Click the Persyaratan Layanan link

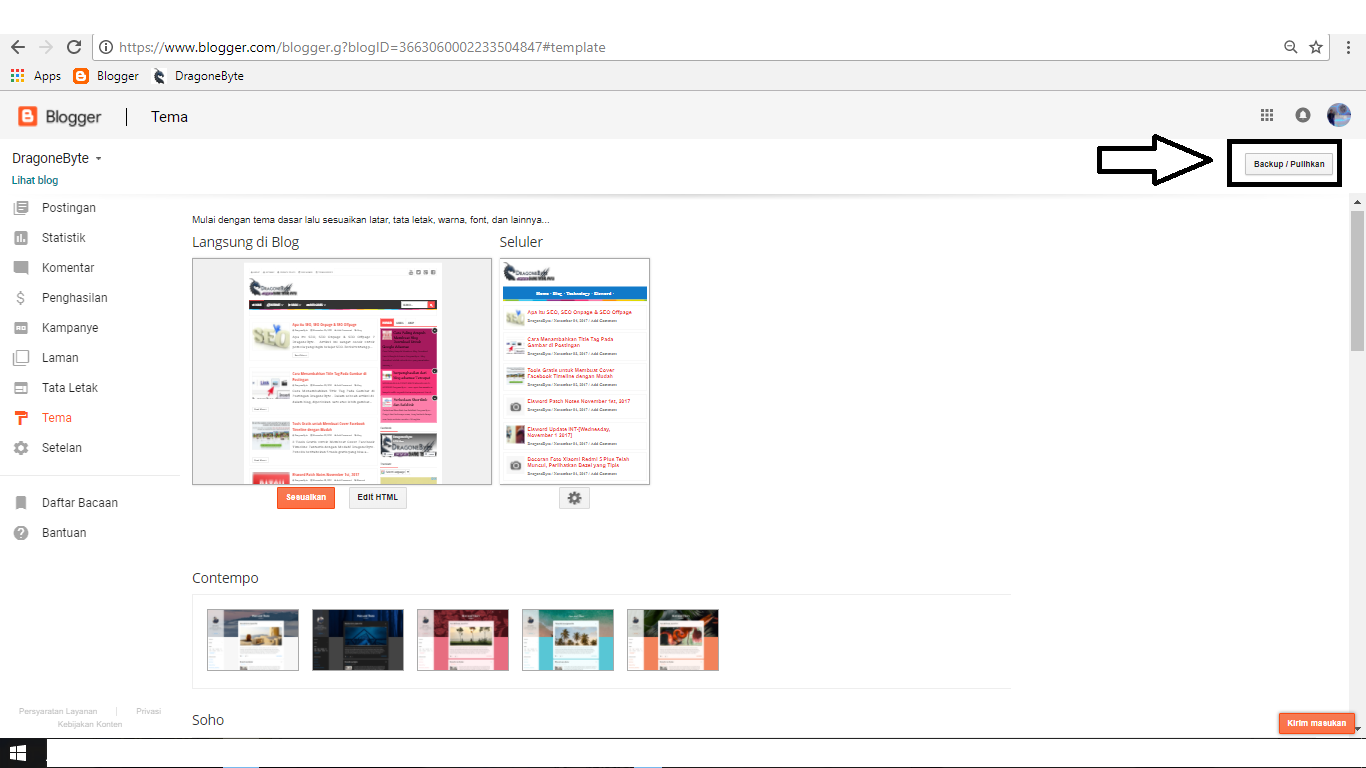[58, 711]
